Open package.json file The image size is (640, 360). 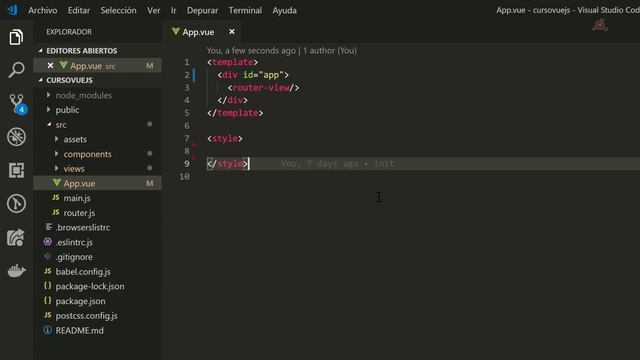80,301
